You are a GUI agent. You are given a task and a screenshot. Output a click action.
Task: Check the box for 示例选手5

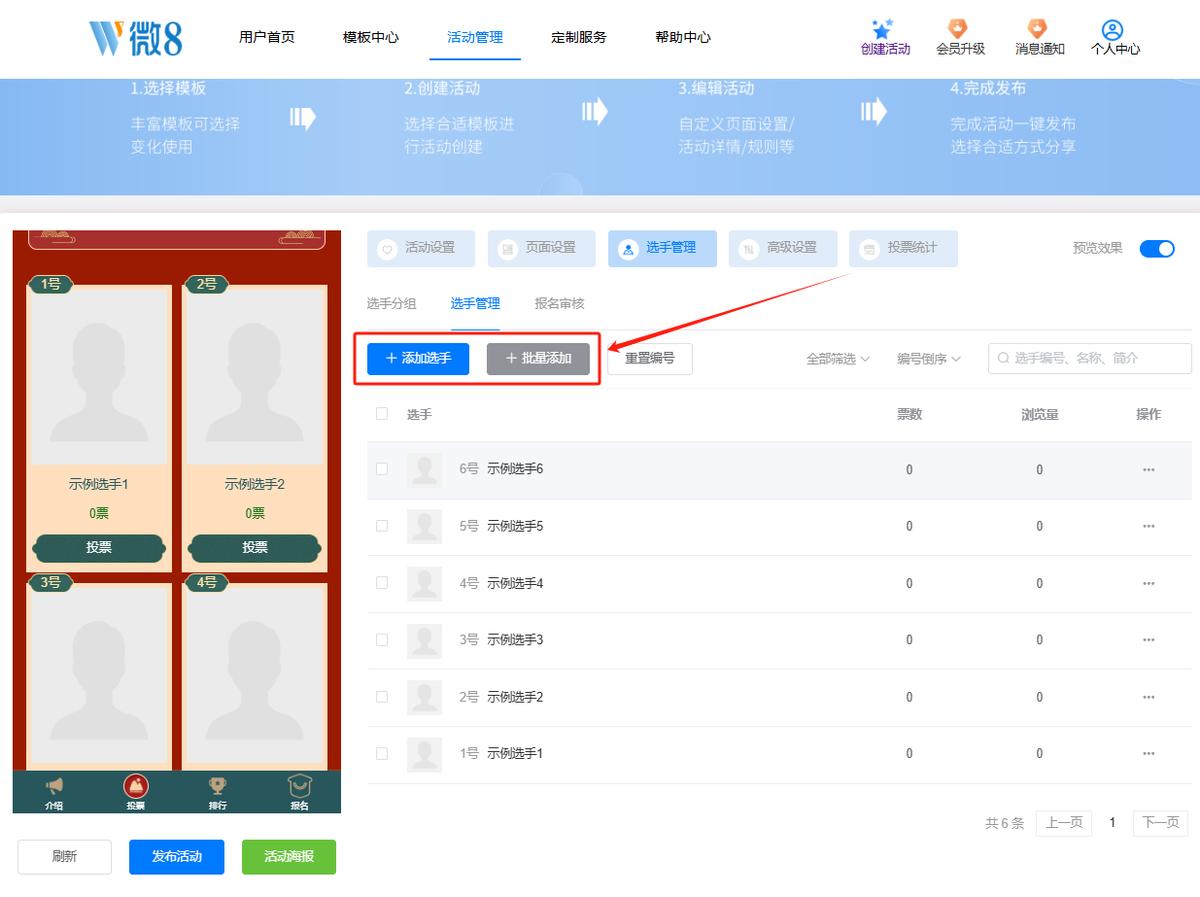click(x=382, y=526)
